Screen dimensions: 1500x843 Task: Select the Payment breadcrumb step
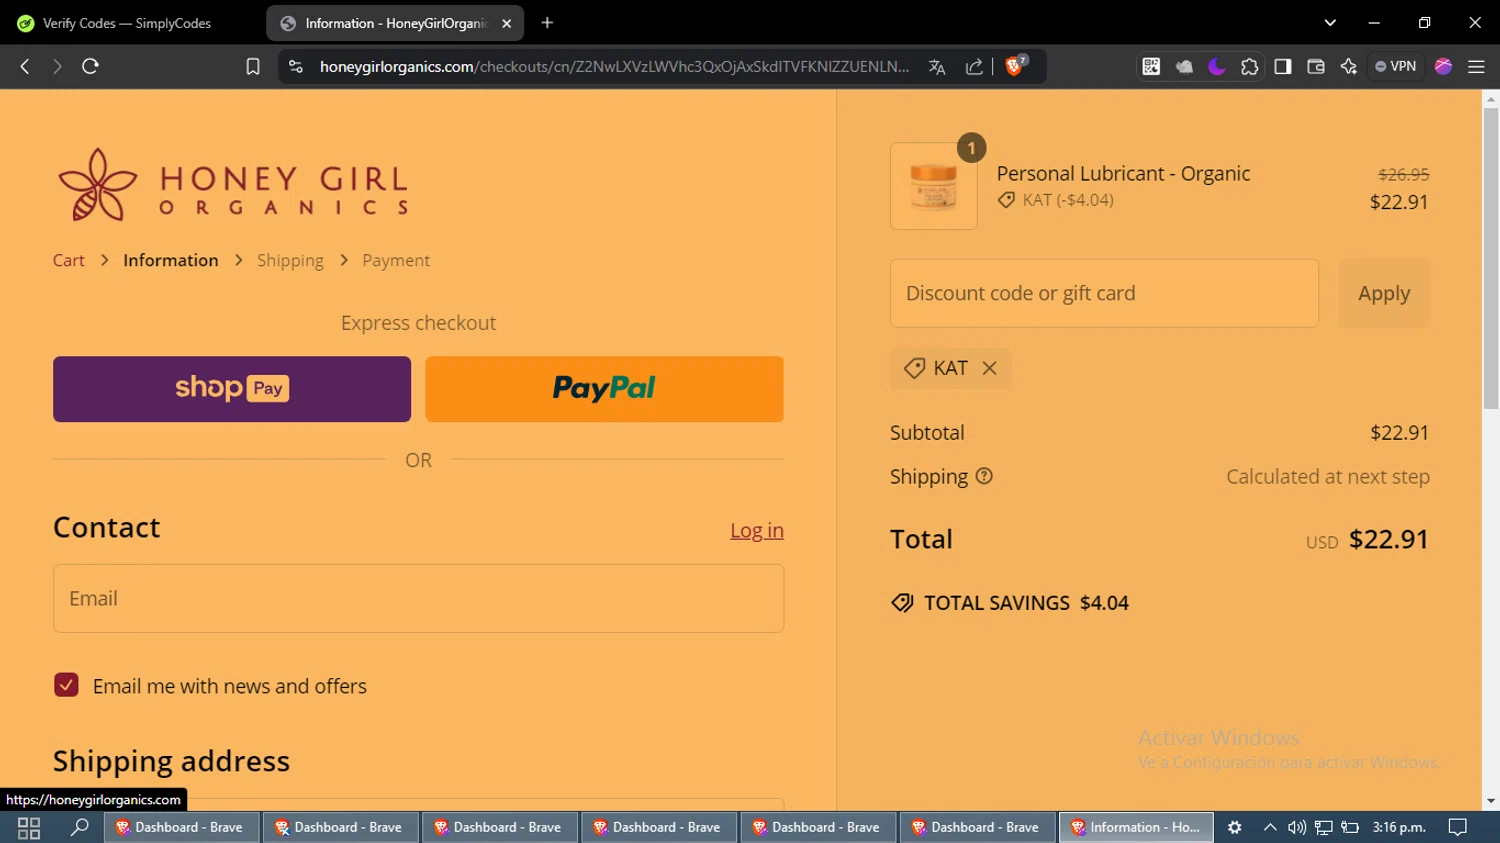tap(396, 260)
